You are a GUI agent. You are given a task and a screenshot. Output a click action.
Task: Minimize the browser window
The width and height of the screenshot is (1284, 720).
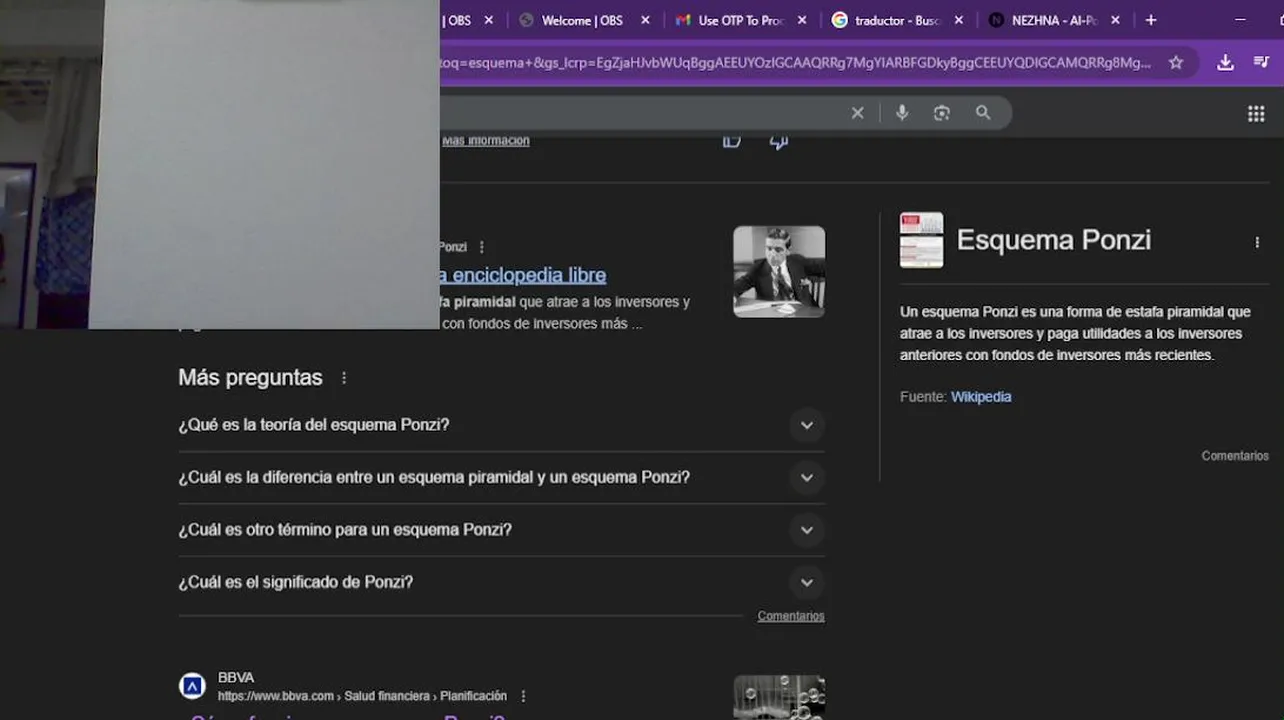(1241, 20)
